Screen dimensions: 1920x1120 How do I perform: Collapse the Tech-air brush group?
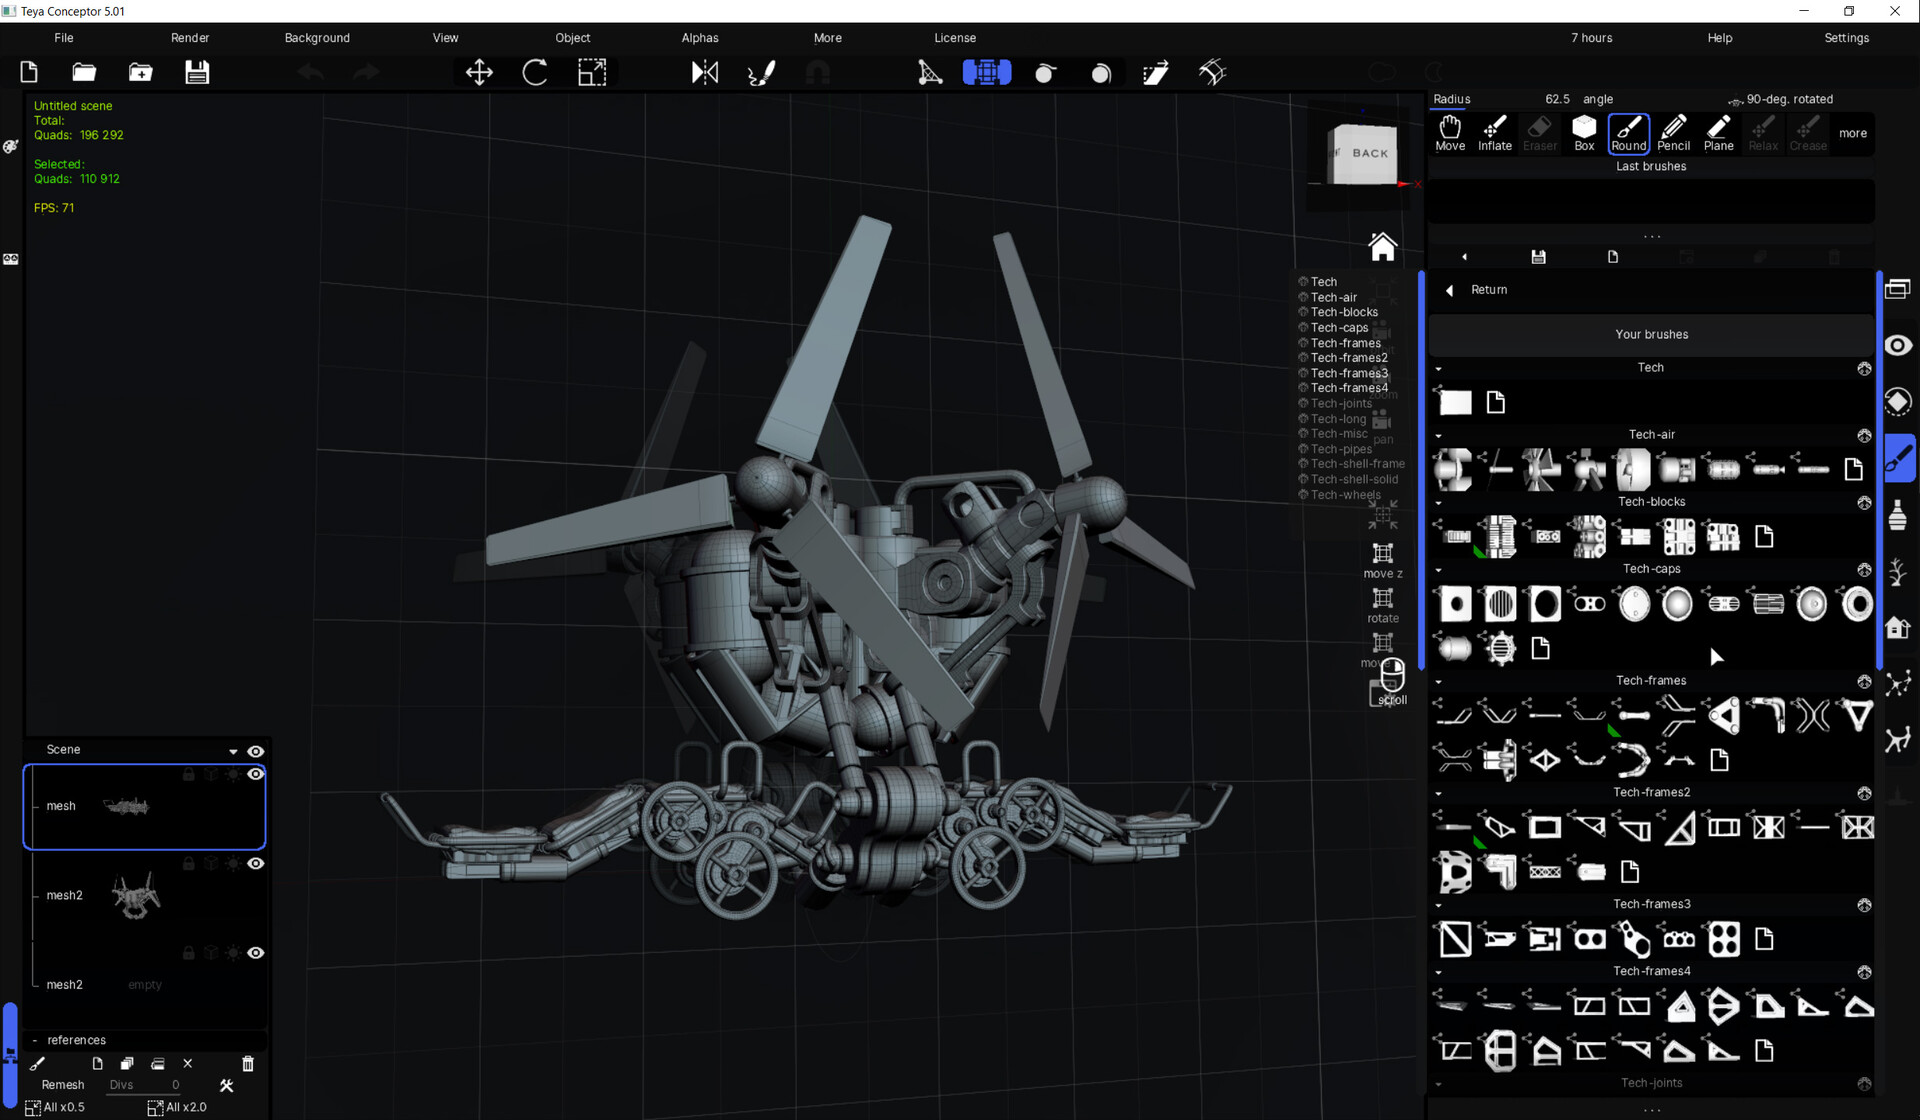[1439, 436]
